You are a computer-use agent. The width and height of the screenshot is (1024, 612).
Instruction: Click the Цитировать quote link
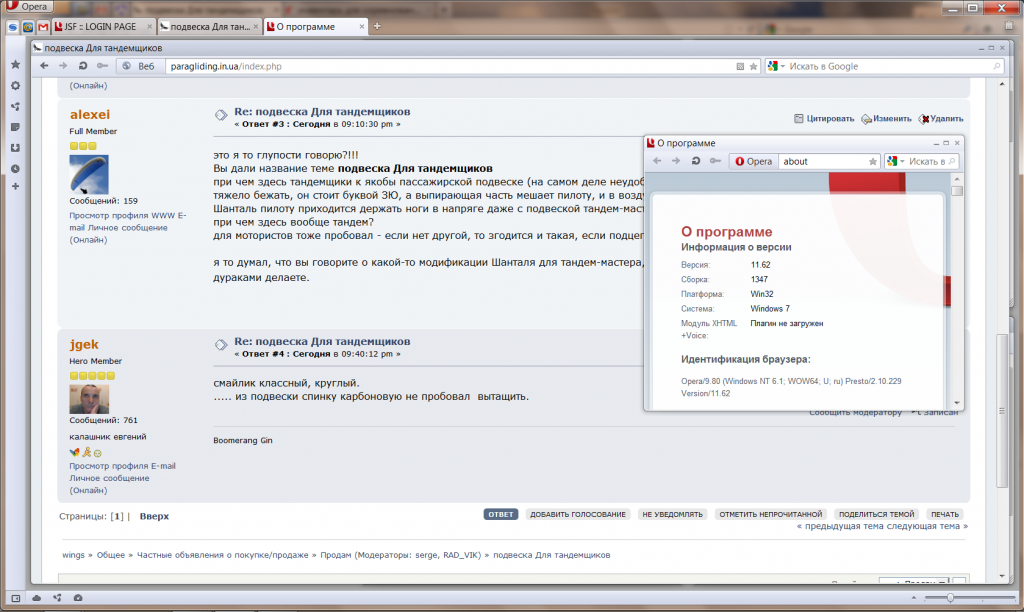tap(824, 118)
